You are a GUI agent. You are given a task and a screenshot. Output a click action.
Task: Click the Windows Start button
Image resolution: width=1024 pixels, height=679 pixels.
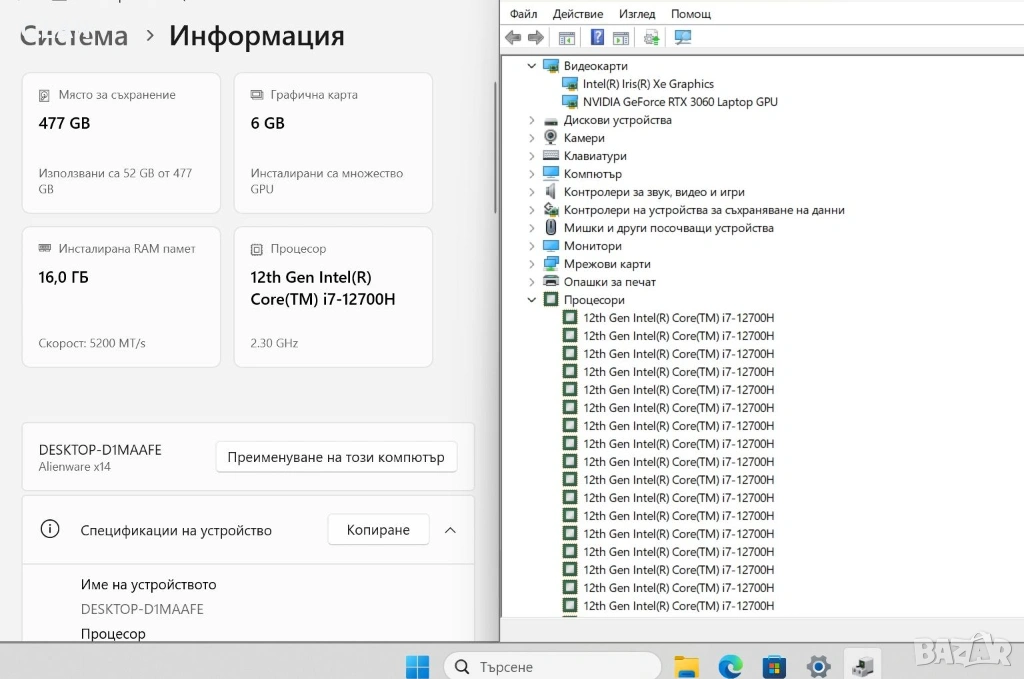click(x=417, y=666)
